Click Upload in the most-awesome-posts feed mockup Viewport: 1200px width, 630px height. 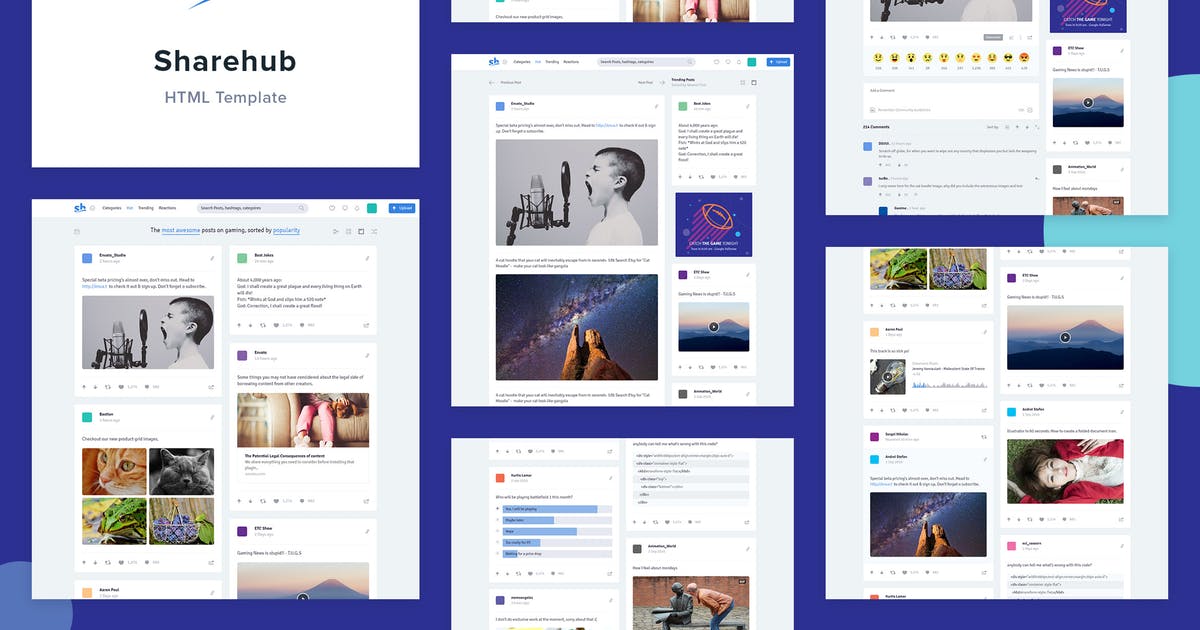[402, 208]
